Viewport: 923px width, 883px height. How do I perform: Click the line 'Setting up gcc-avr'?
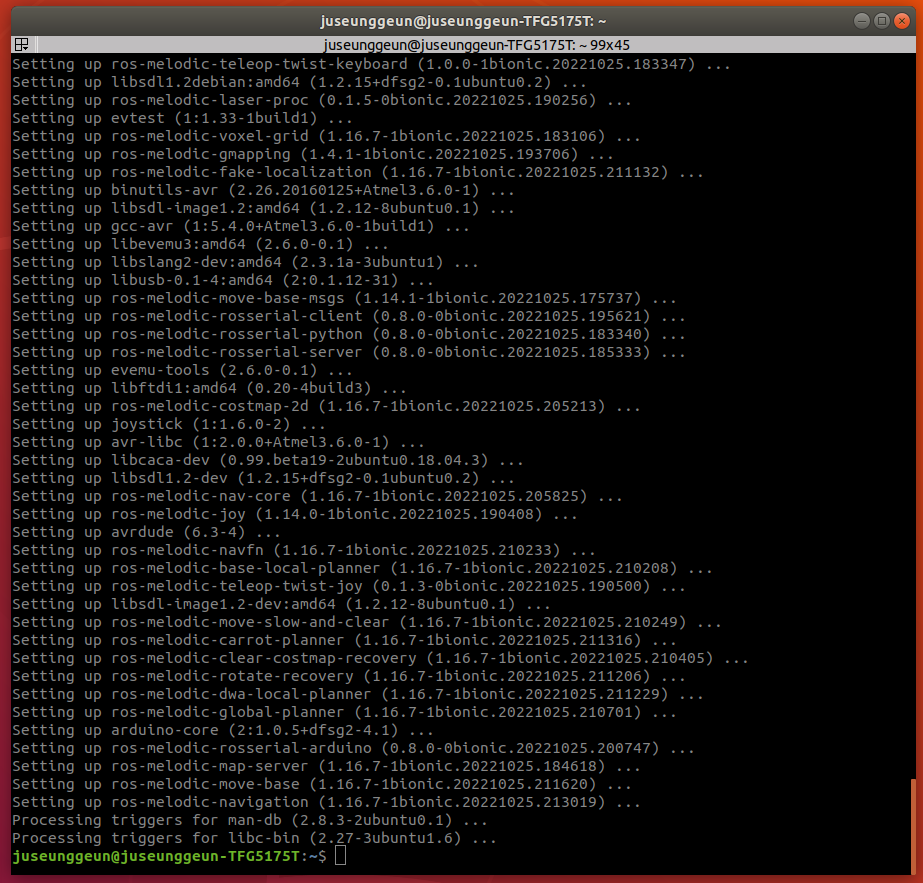(241, 226)
